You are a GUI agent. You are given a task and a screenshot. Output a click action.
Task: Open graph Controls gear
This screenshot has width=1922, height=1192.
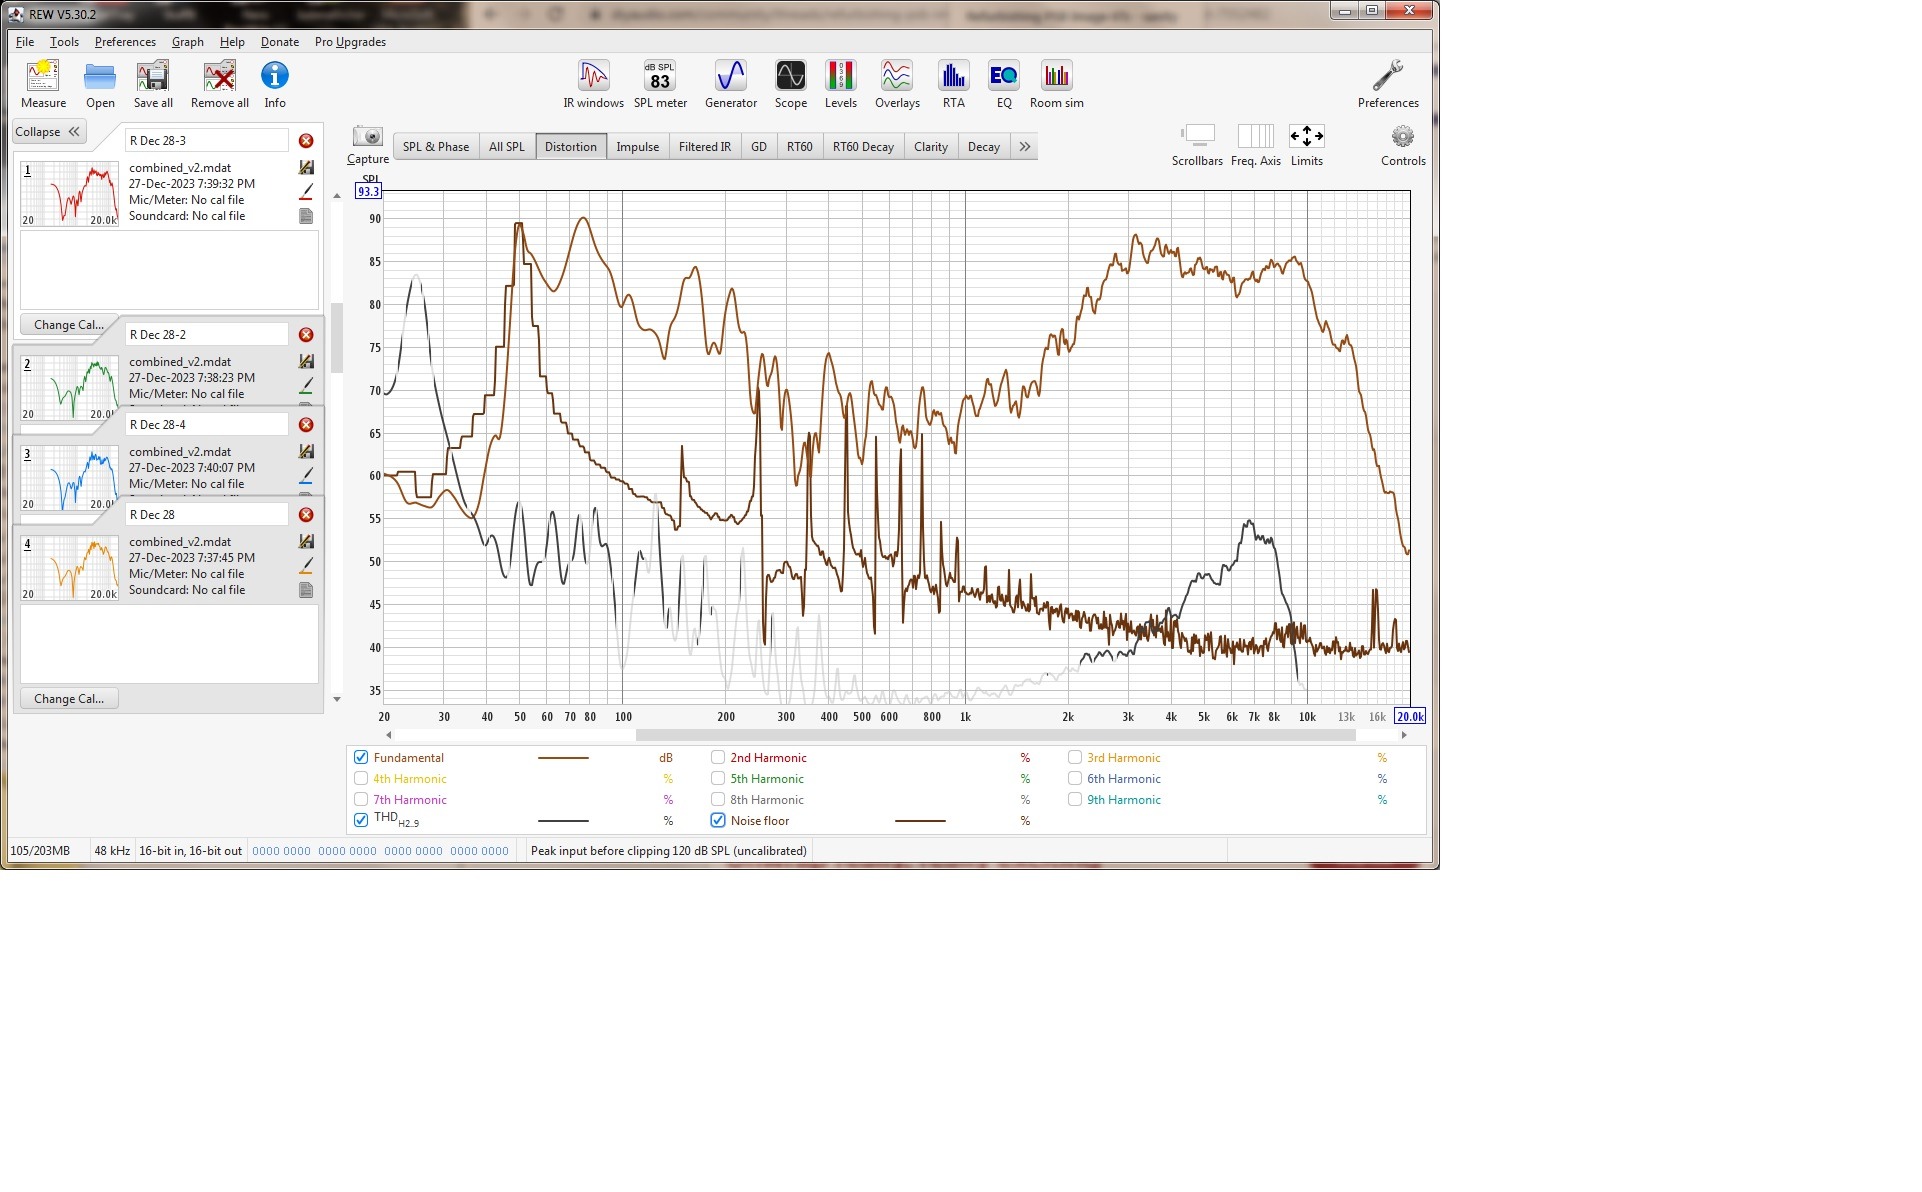pos(1403,146)
